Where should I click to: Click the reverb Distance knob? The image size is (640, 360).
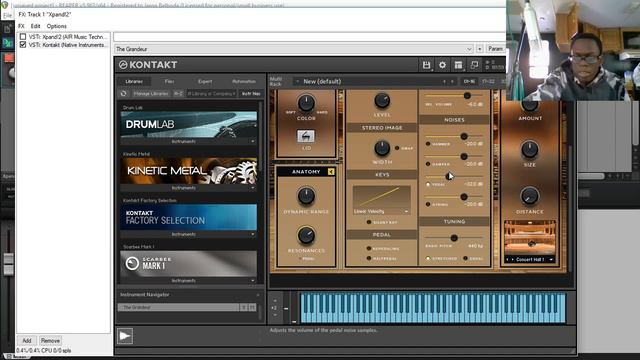click(529, 197)
